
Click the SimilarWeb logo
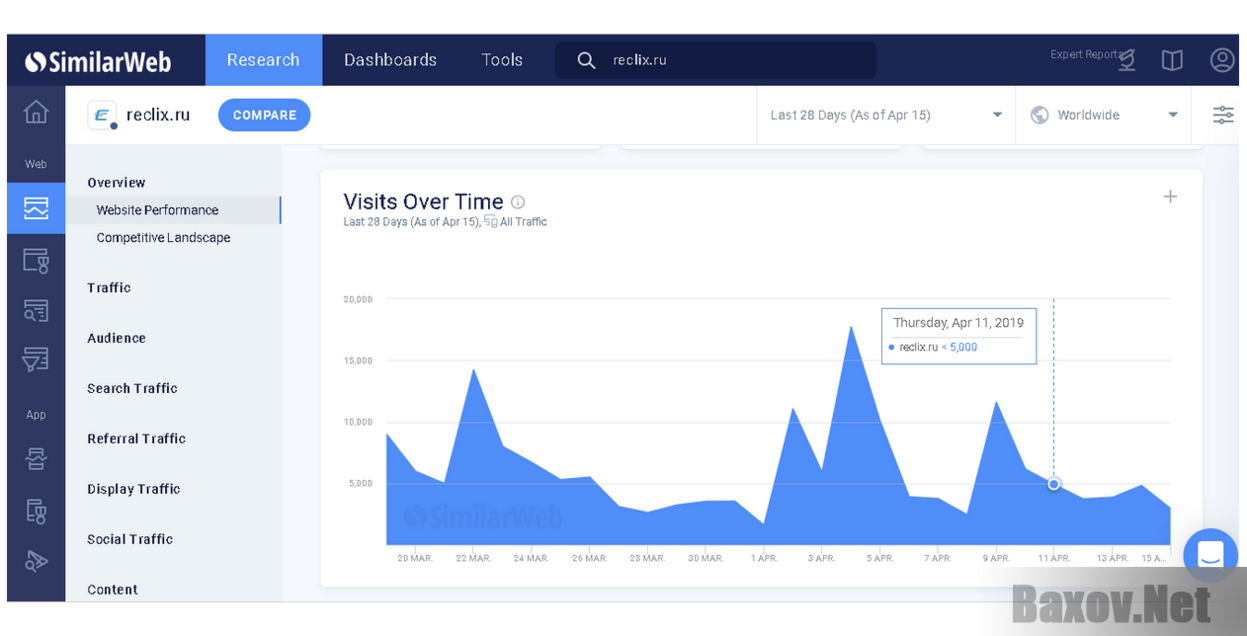(98, 62)
